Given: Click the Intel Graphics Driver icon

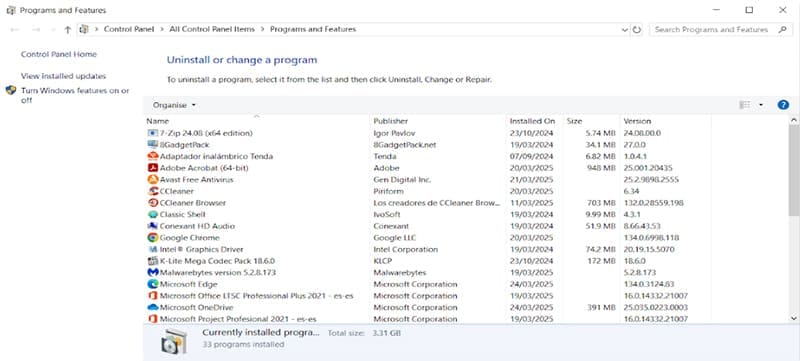Looking at the screenshot, I should pos(153,249).
